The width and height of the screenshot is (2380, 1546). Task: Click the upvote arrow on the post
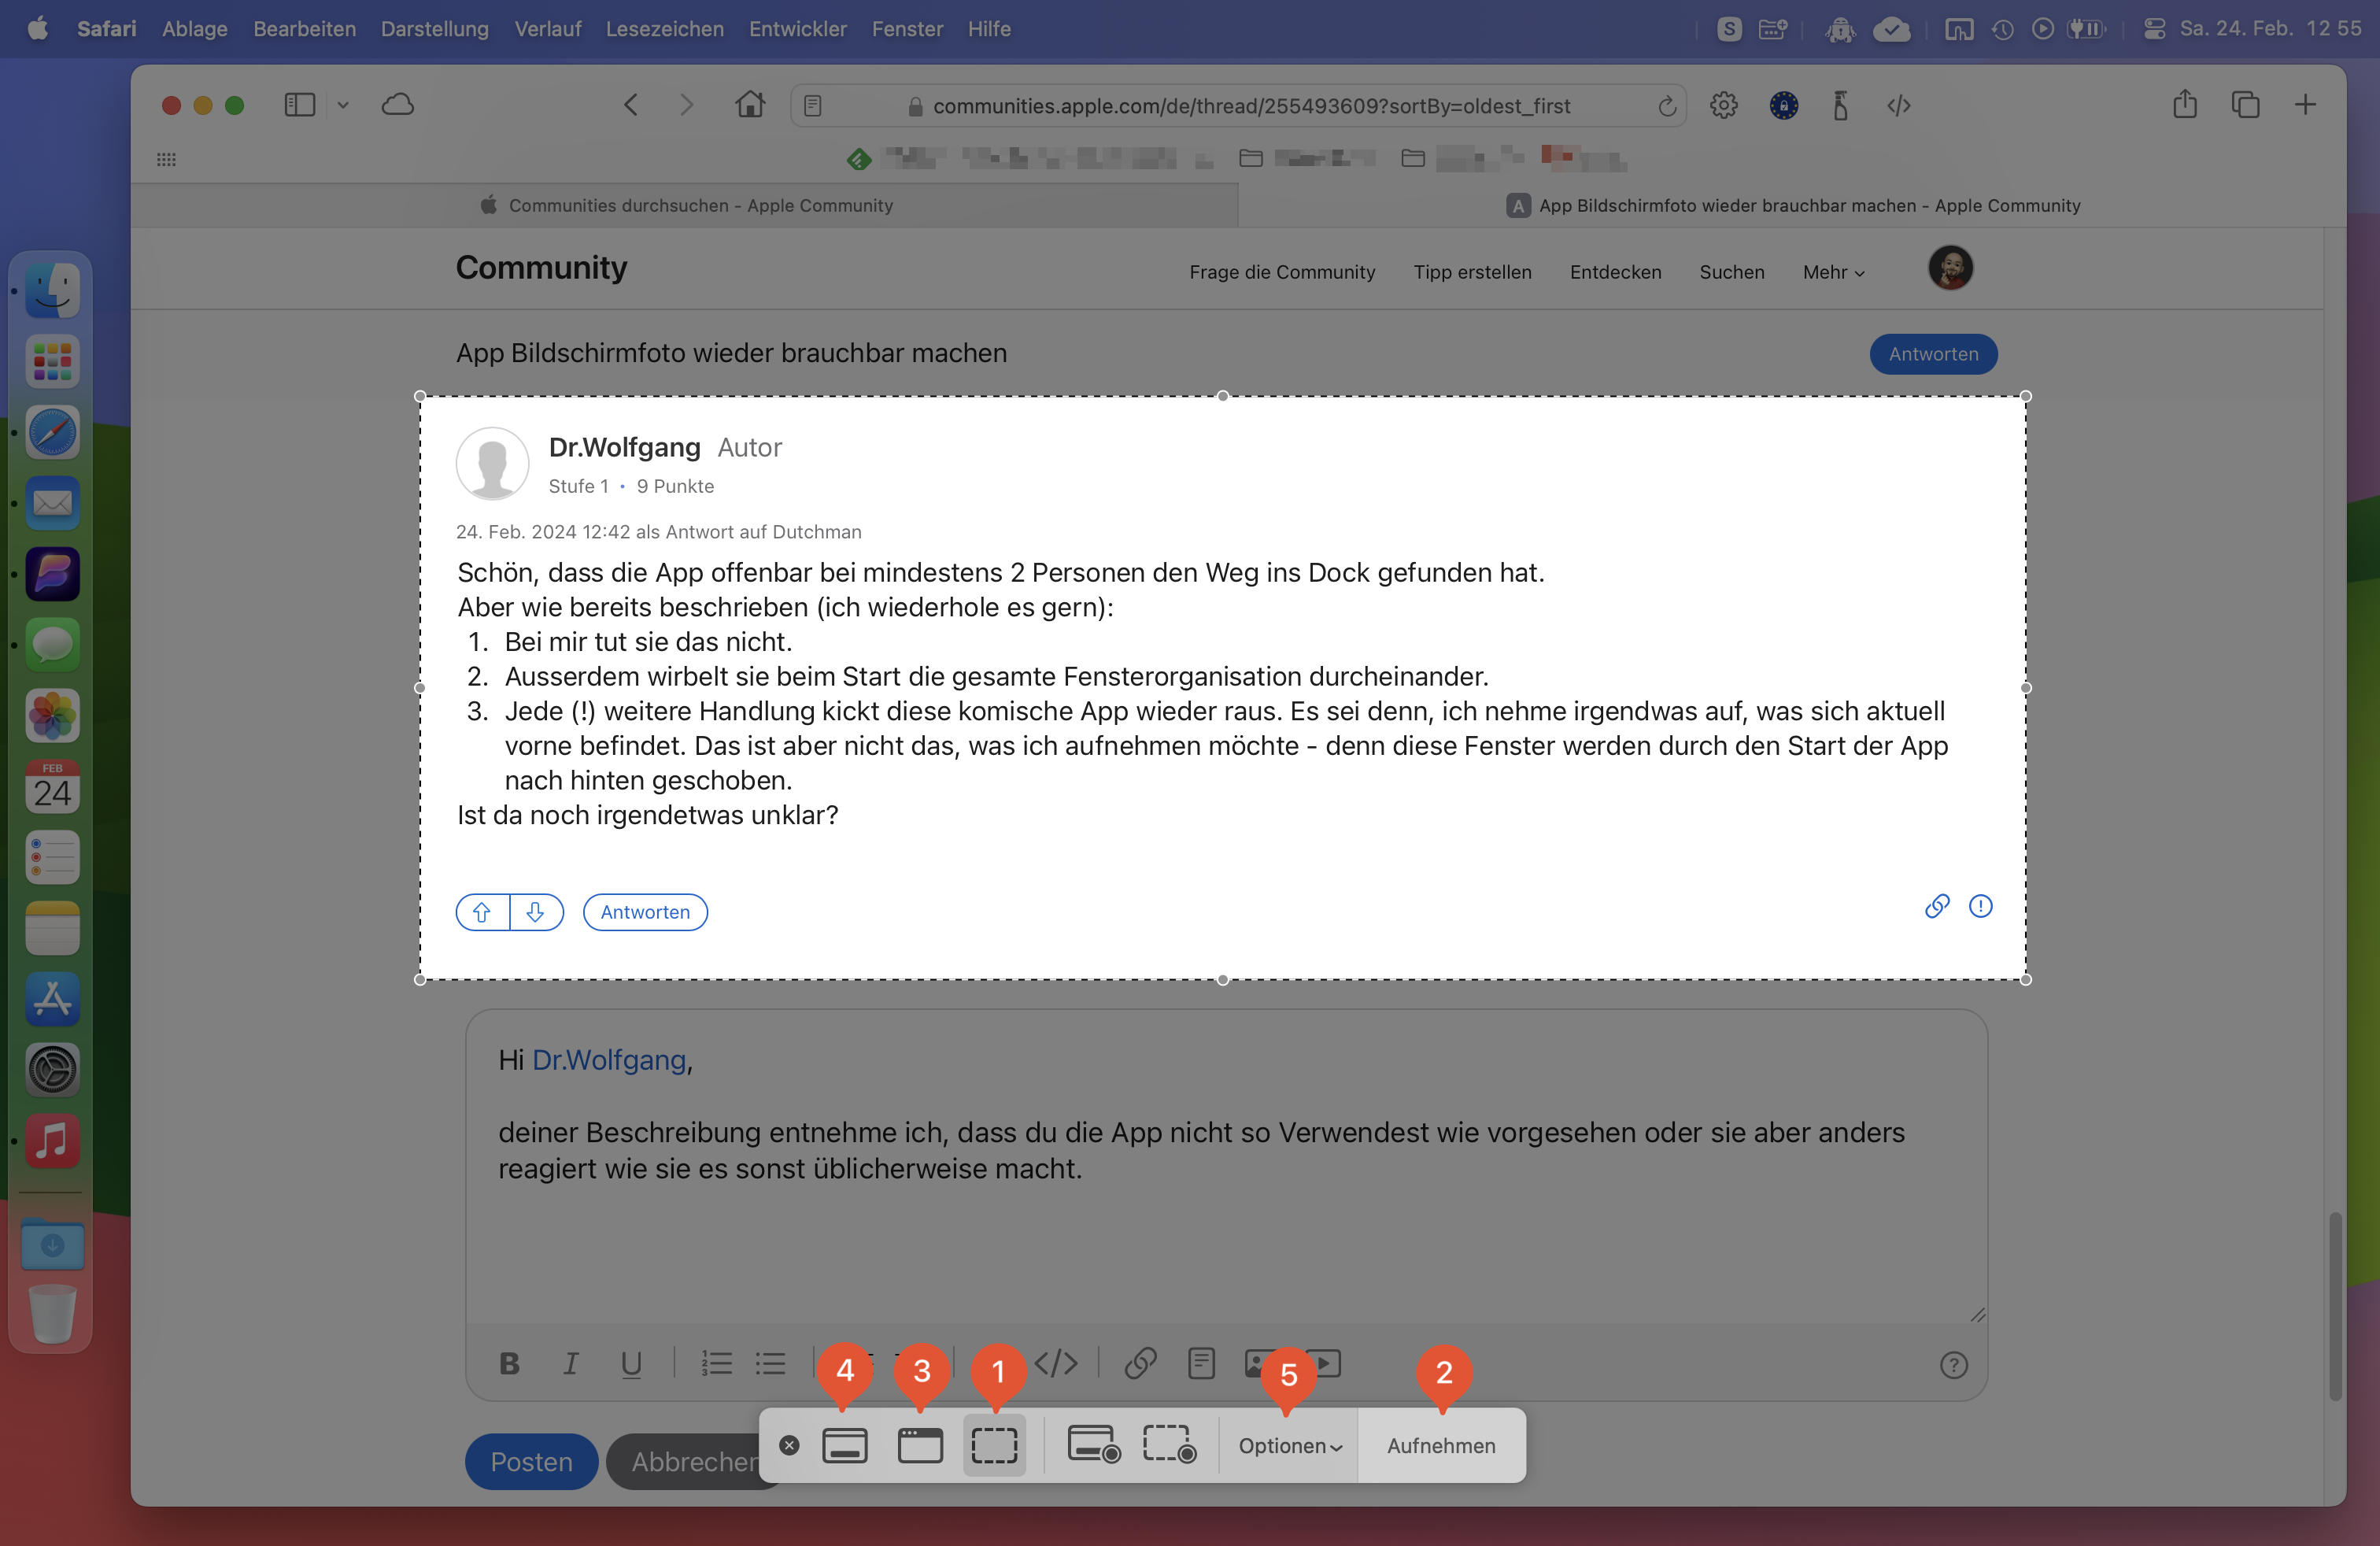point(482,912)
